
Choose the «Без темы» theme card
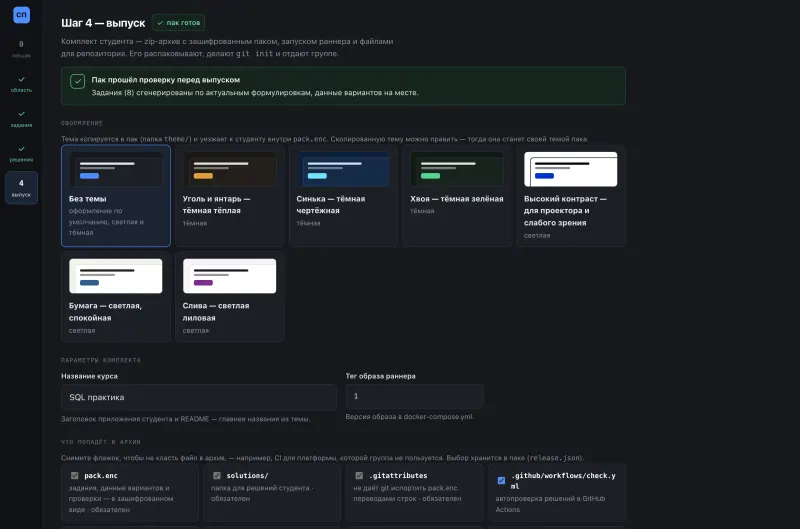coord(116,196)
